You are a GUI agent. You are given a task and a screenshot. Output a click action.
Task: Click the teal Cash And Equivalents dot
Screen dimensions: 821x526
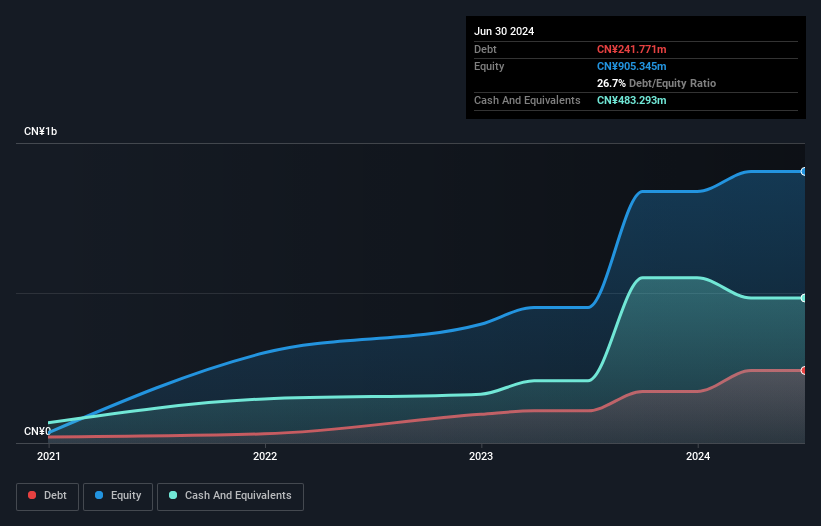(173, 495)
